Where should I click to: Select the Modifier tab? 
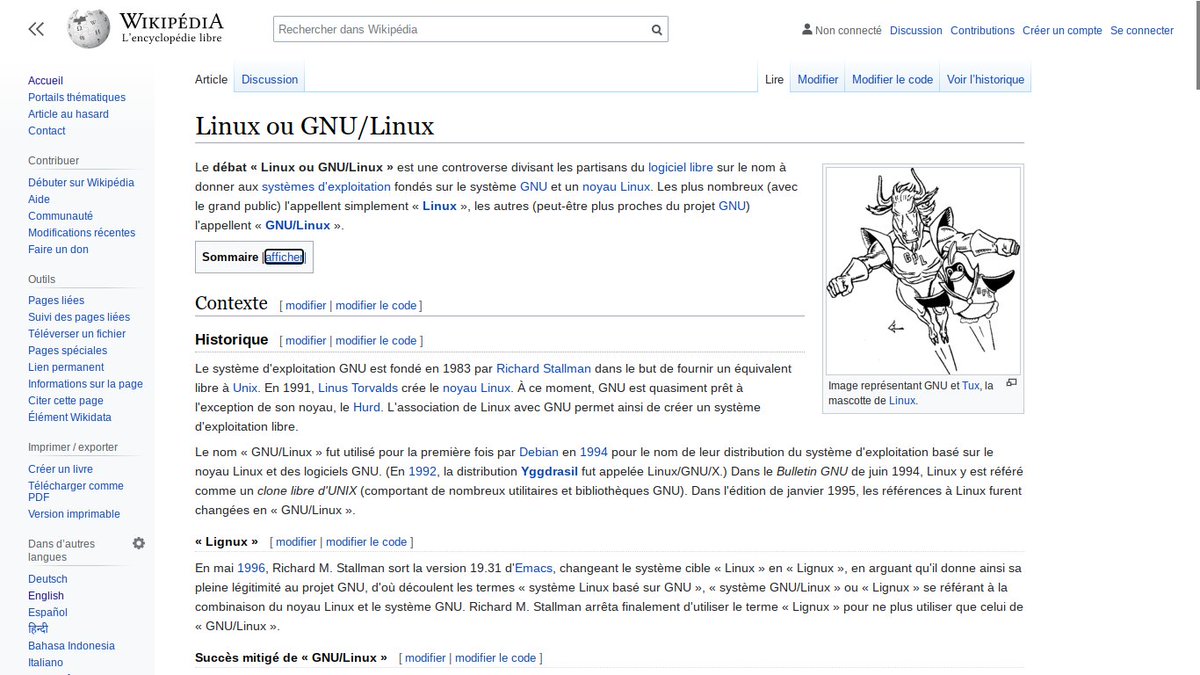tap(817, 79)
